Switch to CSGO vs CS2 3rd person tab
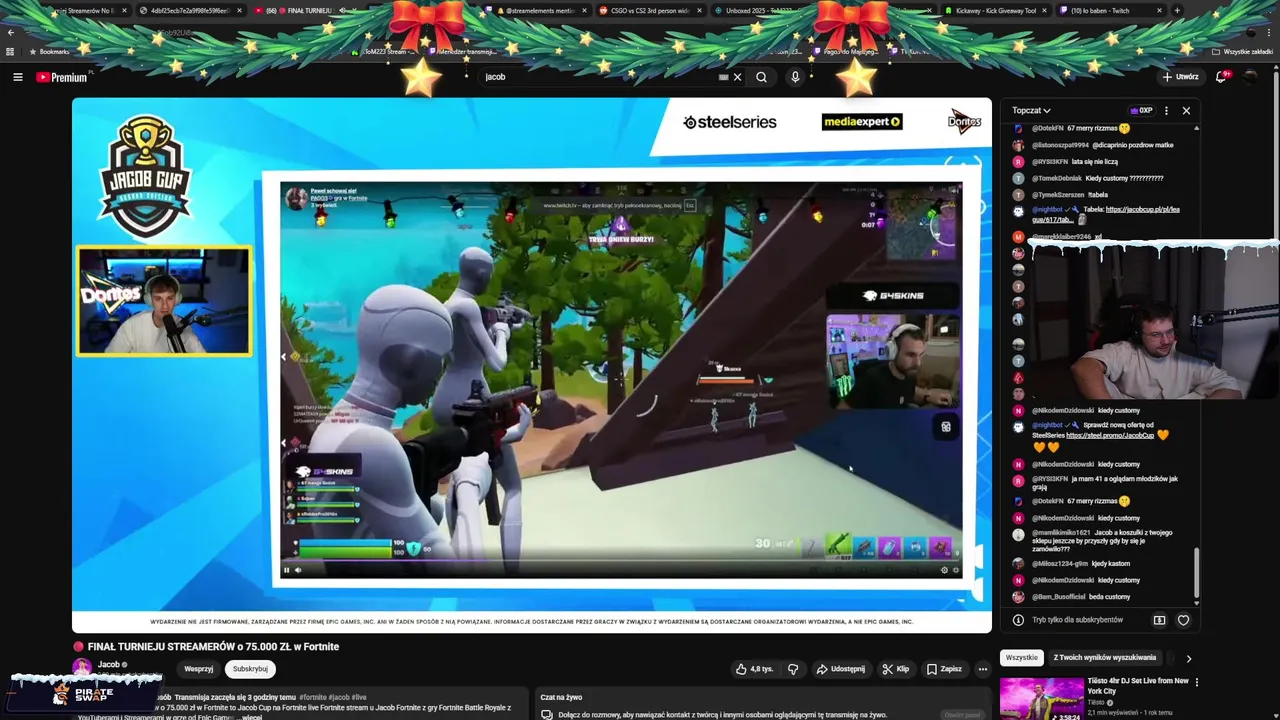The height and width of the screenshot is (720, 1280). click(x=649, y=10)
